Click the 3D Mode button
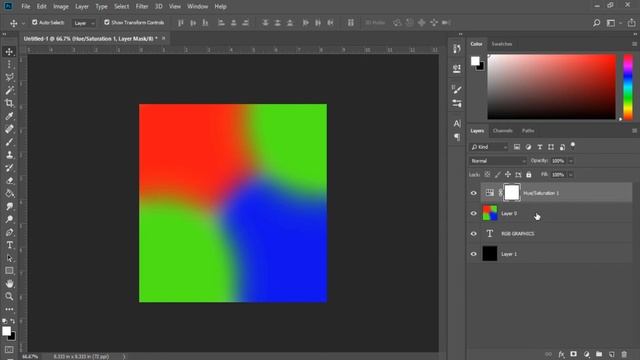This screenshot has width=640, height=360. point(375,22)
